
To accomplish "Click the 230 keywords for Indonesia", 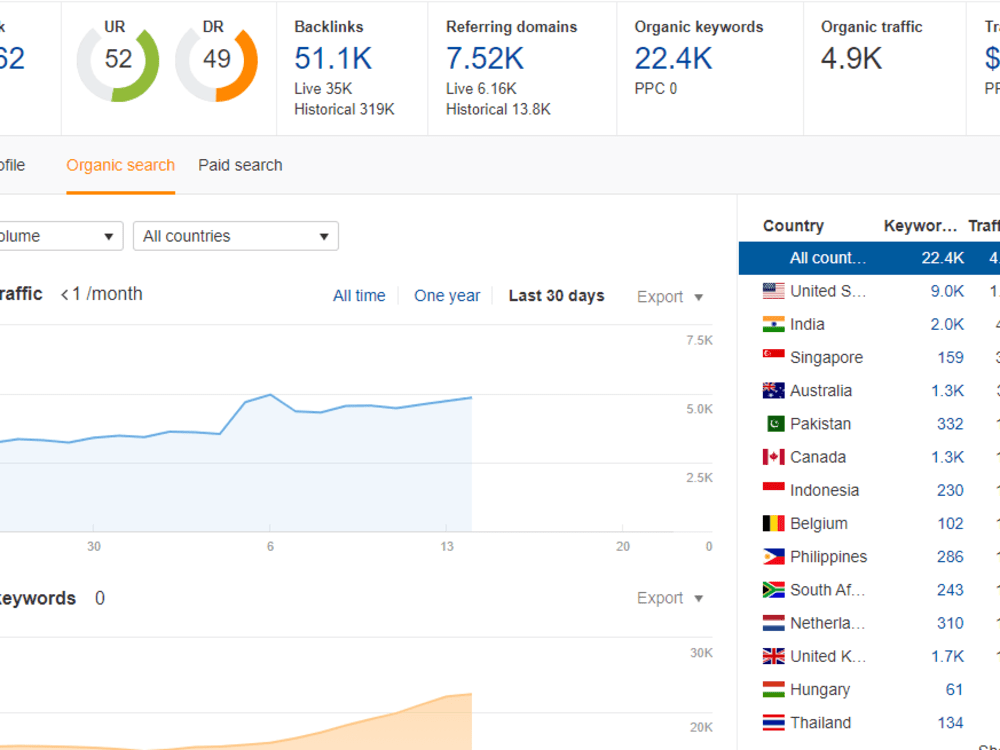I will click(950, 490).
